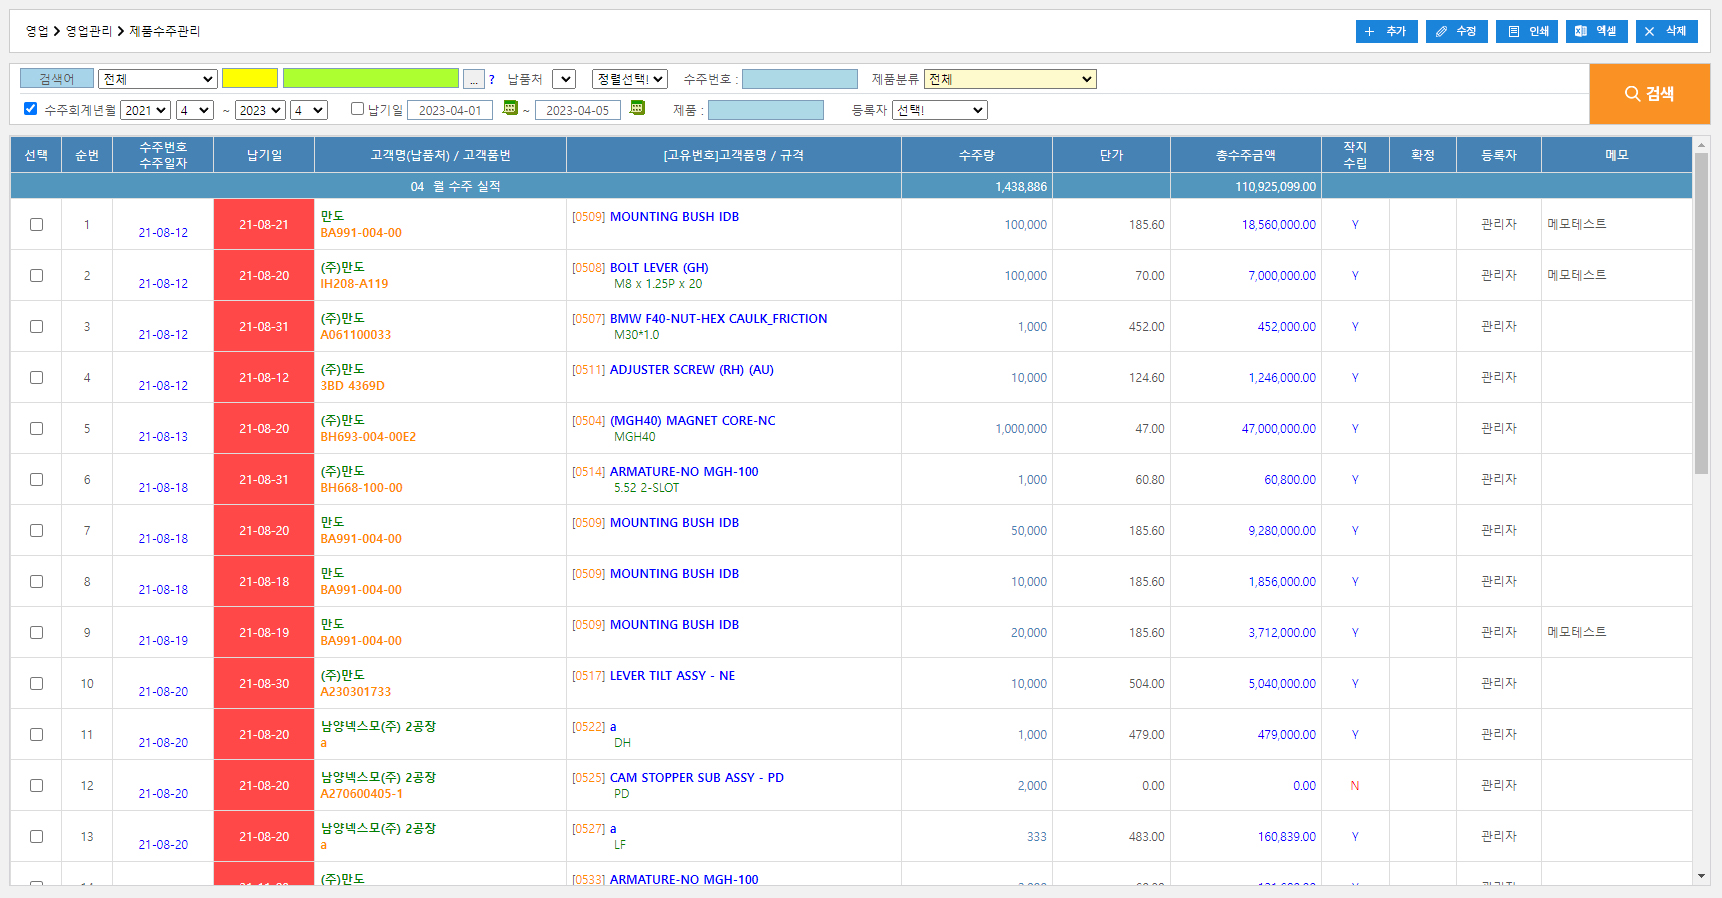Uncheck the 수주회계년월 checkbox
Viewport: 1722px width, 898px height.
[x=30, y=109]
